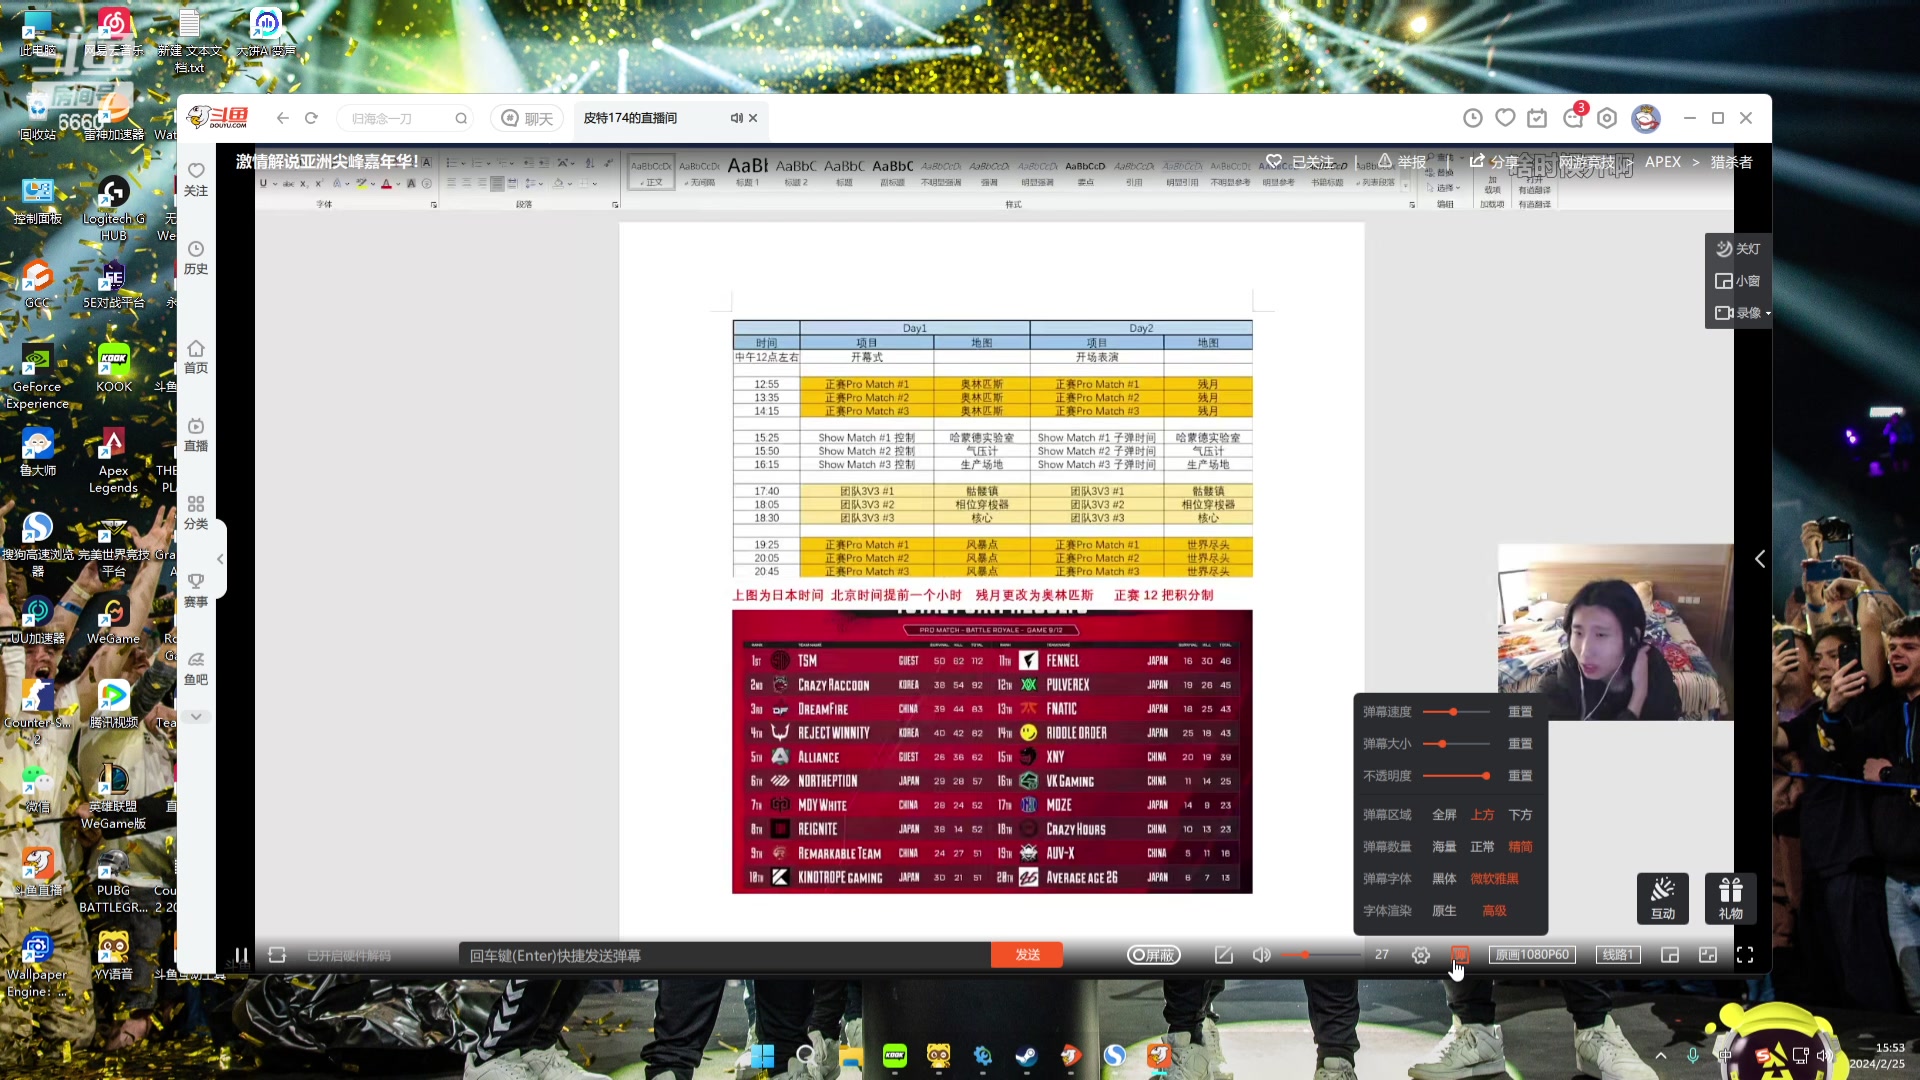The width and height of the screenshot is (1920, 1080).
Task: Click the 分享 share link
Action: pyautogui.click(x=1494, y=162)
